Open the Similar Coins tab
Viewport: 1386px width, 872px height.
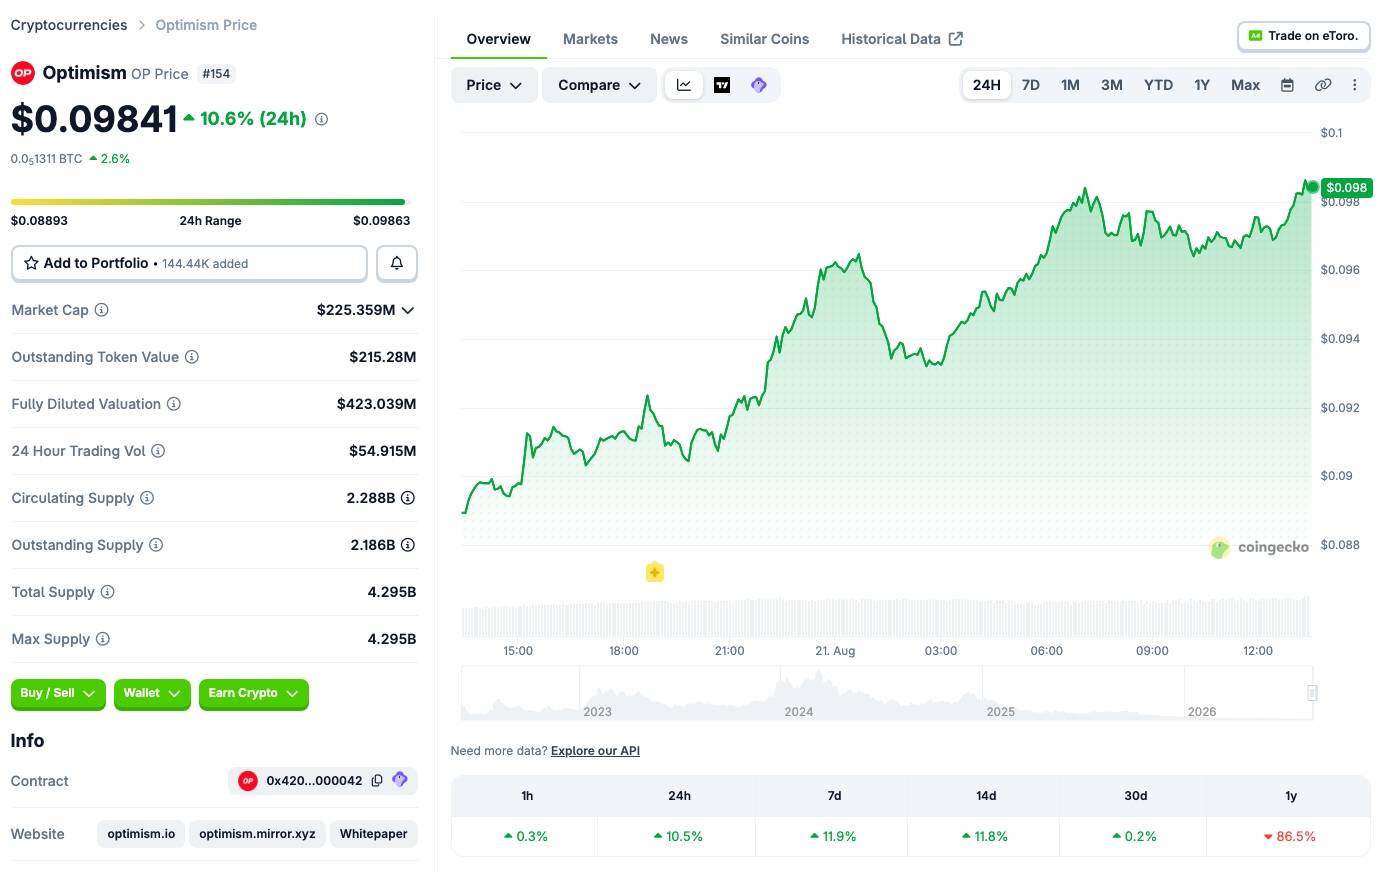tap(765, 39)
